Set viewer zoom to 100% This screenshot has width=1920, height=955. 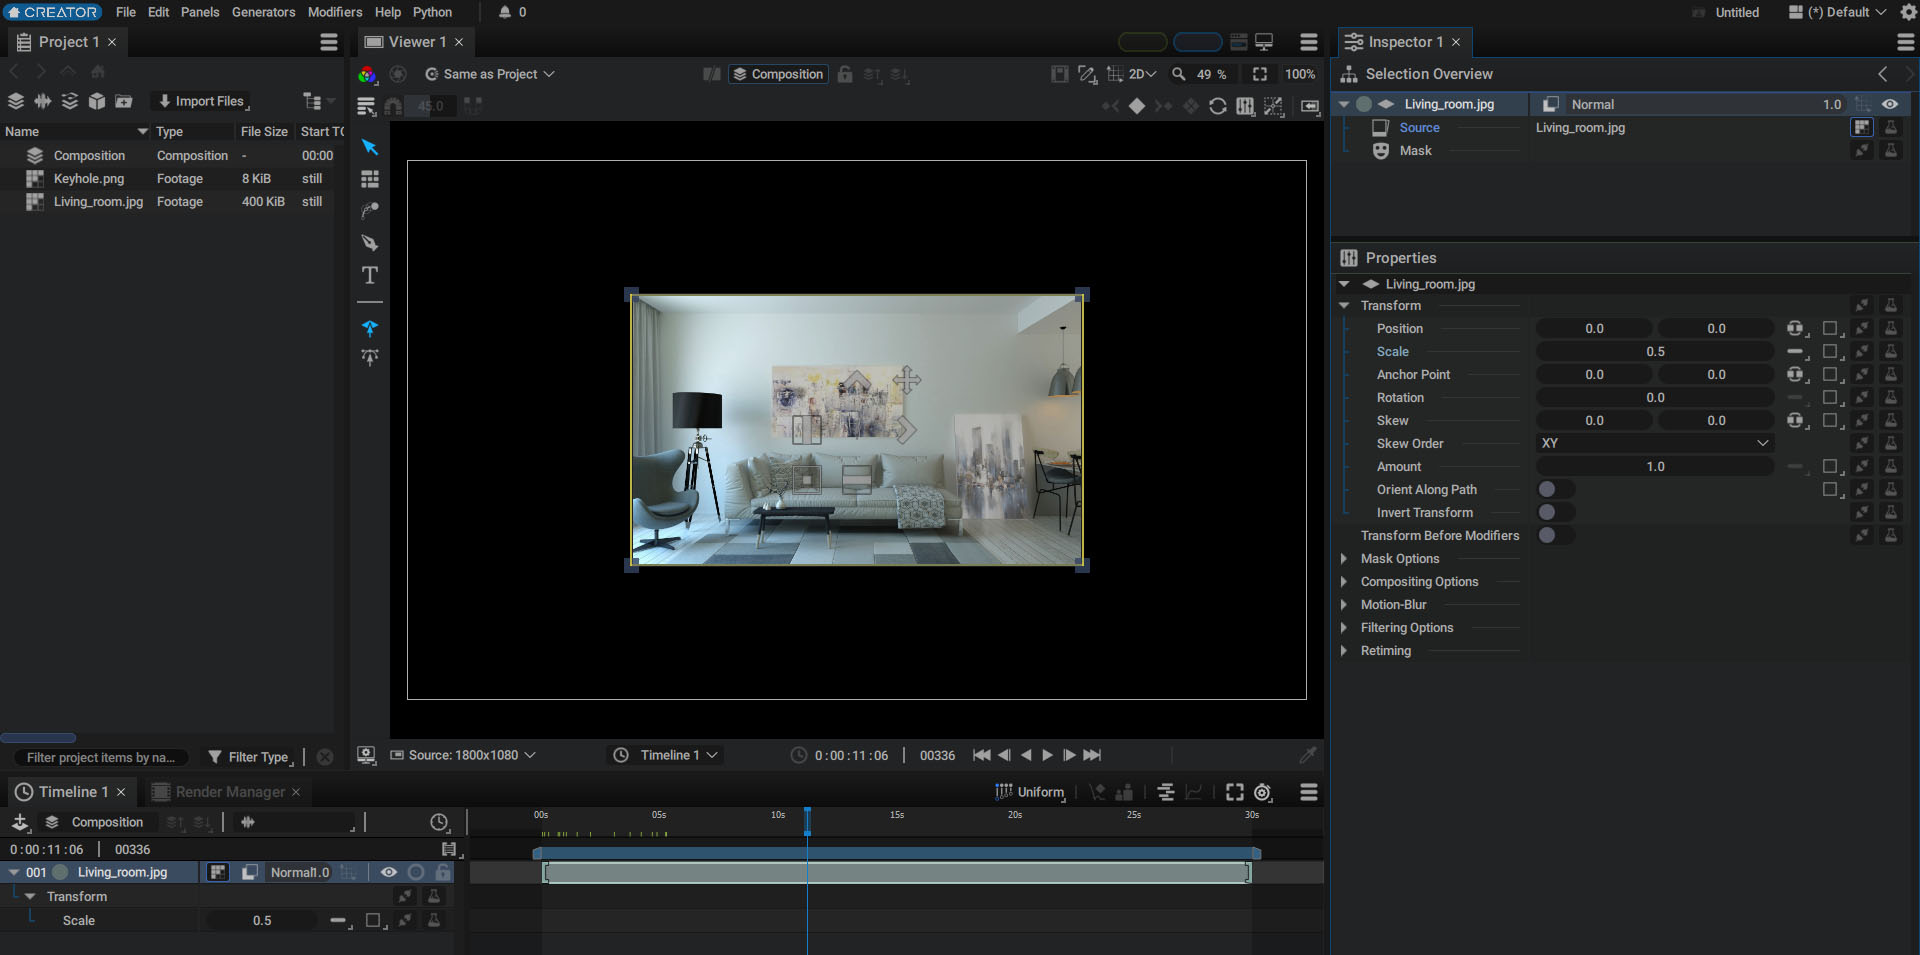(x=1300, y=74)
